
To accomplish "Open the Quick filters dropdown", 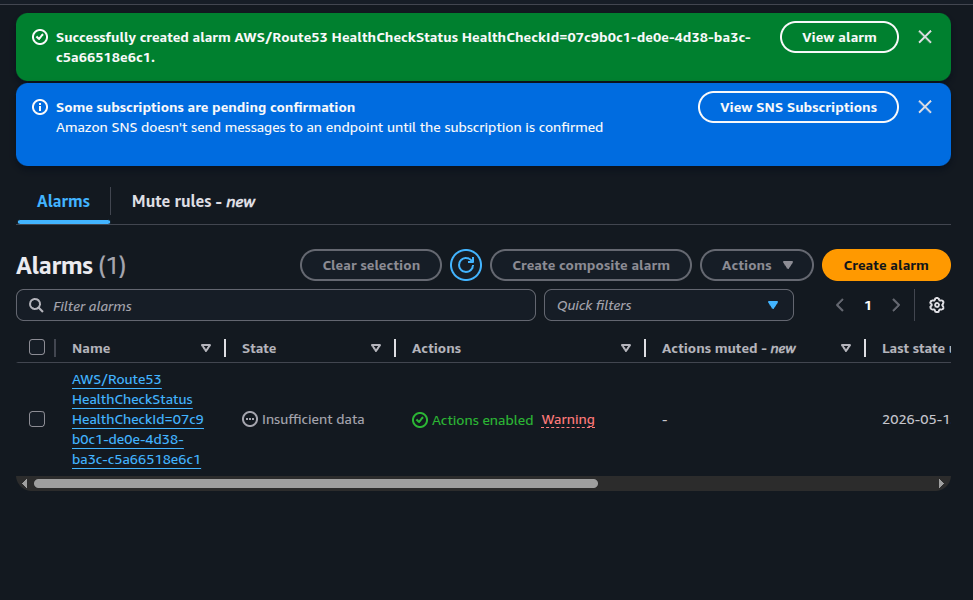I will tap(668, 305).
